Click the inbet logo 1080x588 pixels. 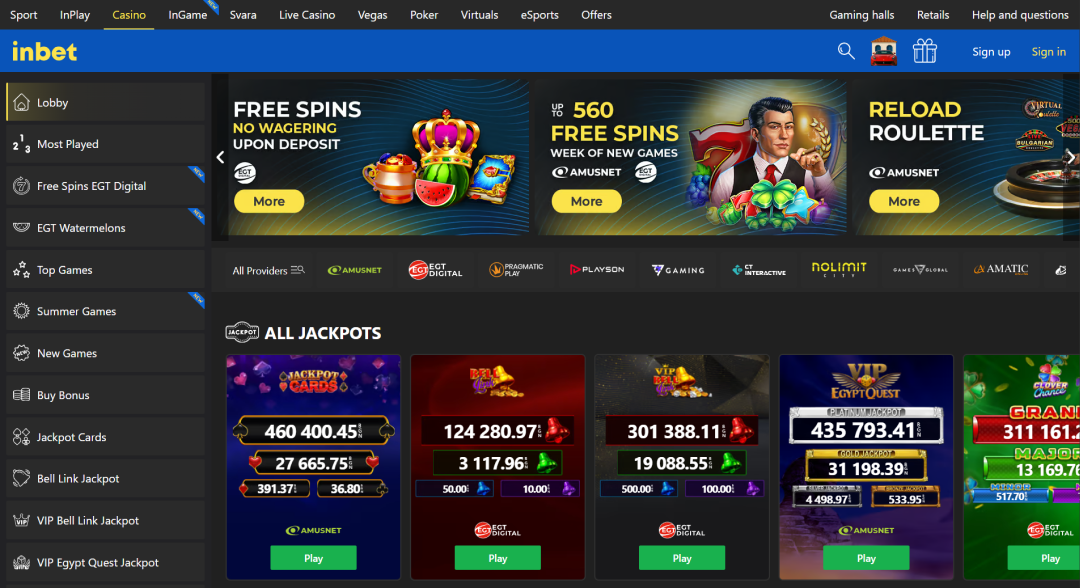(44, 52)
